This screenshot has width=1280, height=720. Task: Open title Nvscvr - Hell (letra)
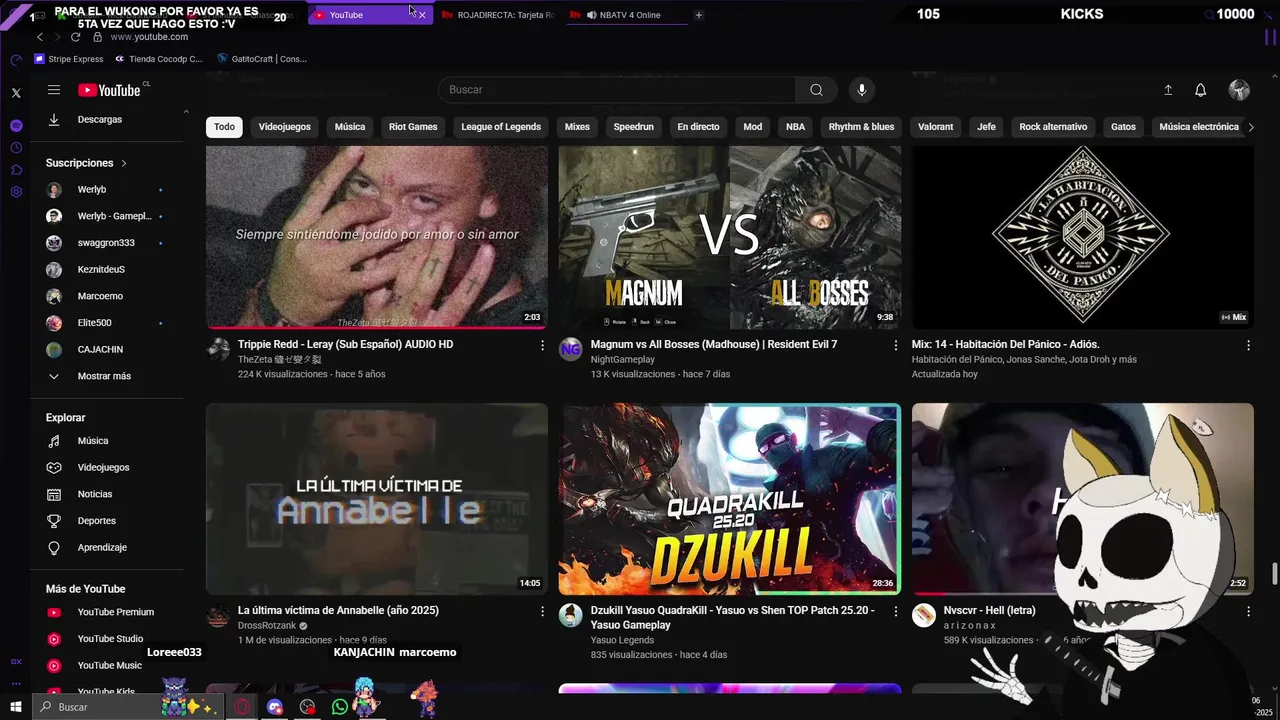990,611
